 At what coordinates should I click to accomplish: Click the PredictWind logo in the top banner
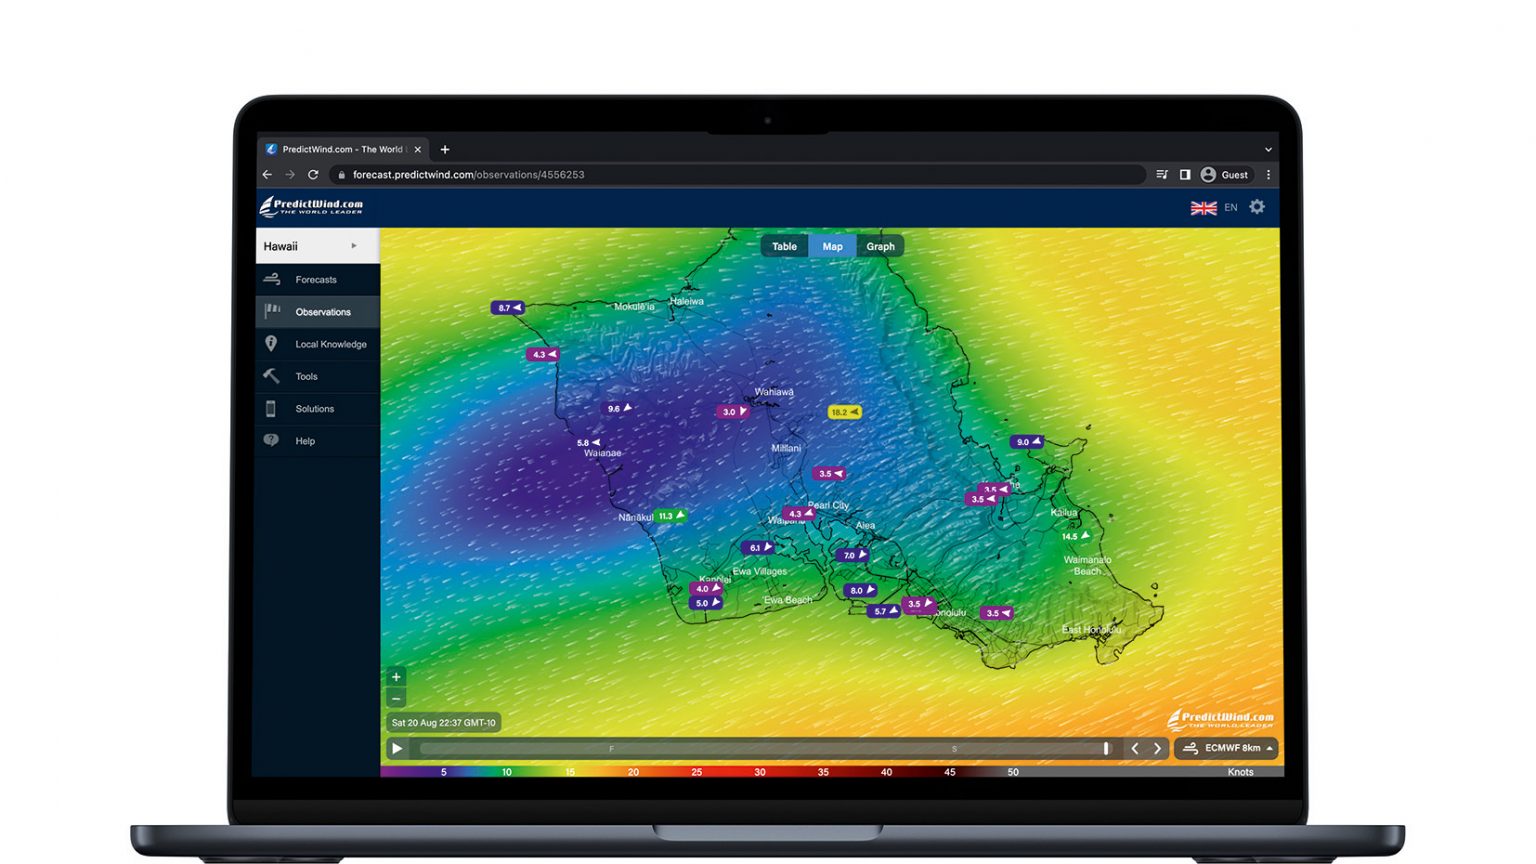tap(311, 206)
